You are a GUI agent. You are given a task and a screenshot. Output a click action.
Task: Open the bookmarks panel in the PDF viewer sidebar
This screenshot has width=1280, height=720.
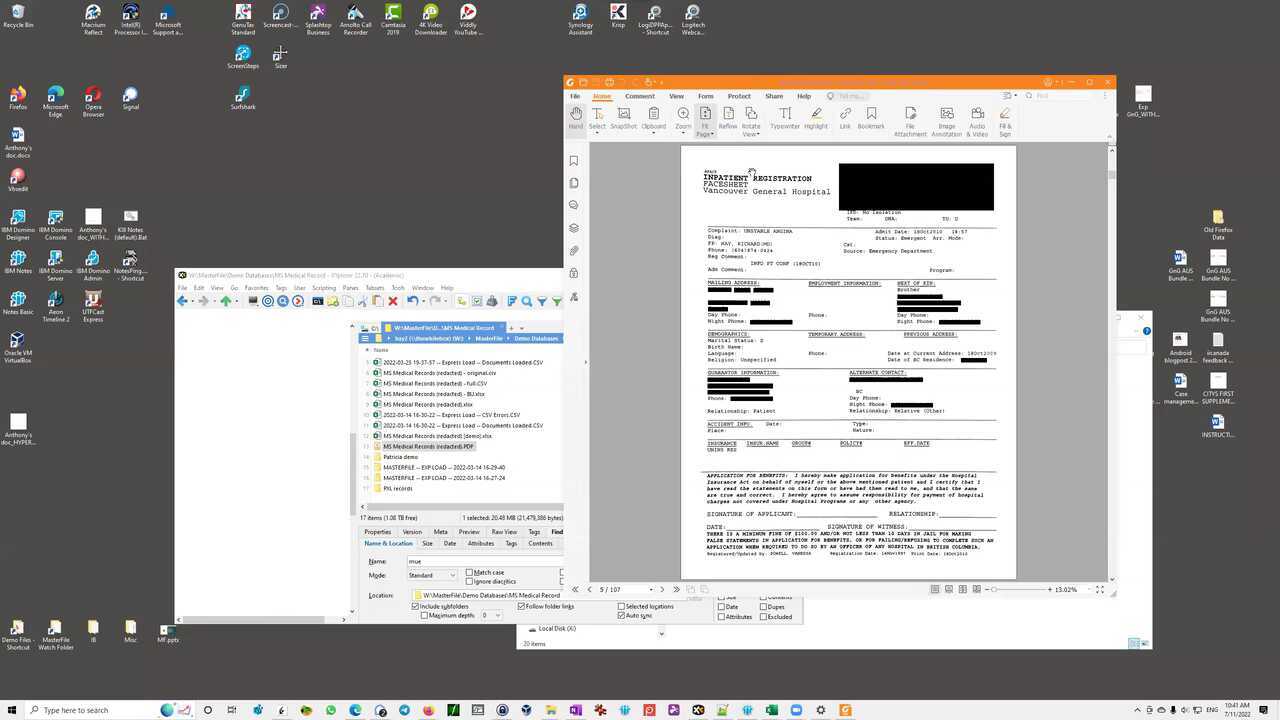click(x=574, y=160)
